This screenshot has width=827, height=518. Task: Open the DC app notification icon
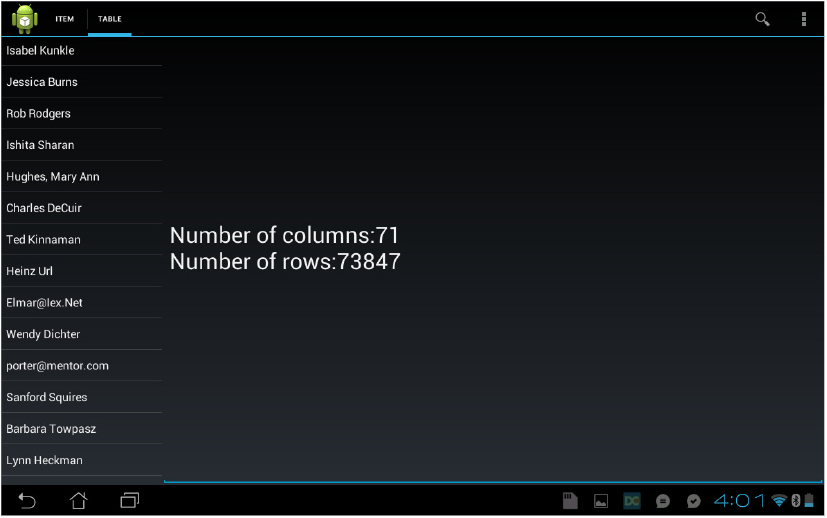tap(632, 501)
